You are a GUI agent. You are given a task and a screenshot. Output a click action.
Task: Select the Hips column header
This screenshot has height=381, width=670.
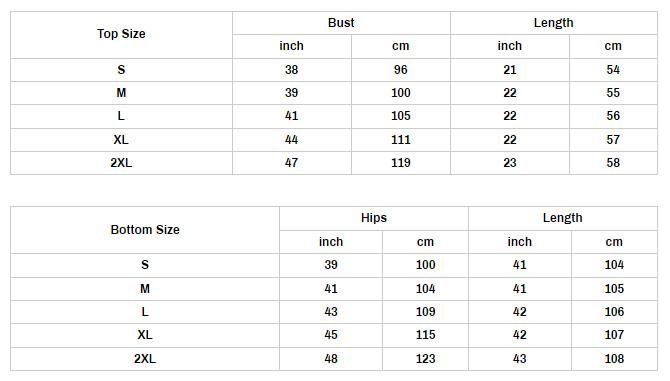point(374,218)
